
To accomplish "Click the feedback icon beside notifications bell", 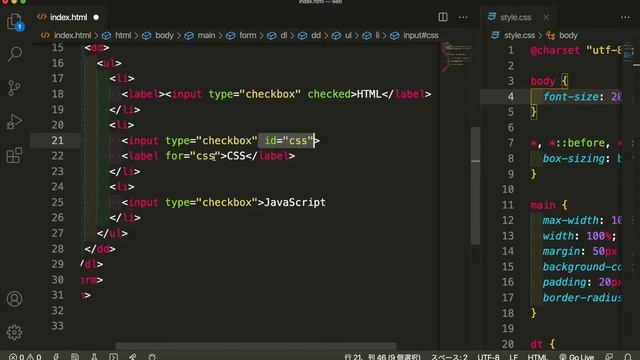I will [x=609, y=357].
